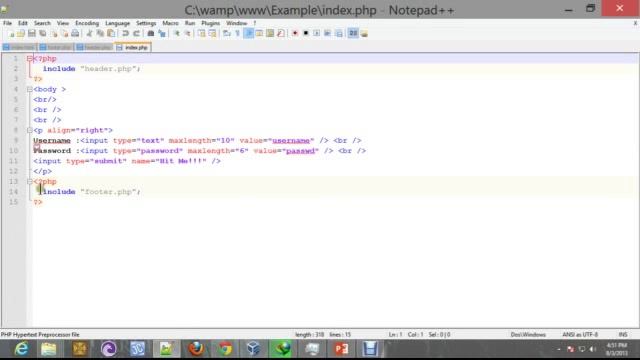
Task: Save the current file via toolbar
Action: (31, 33)
